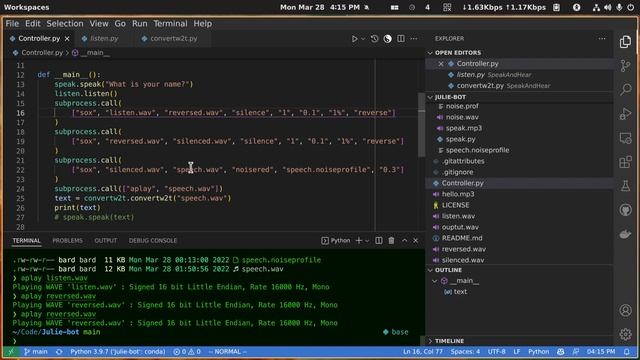Switch to the listen.py tab
640x360 pixels.
104,39
